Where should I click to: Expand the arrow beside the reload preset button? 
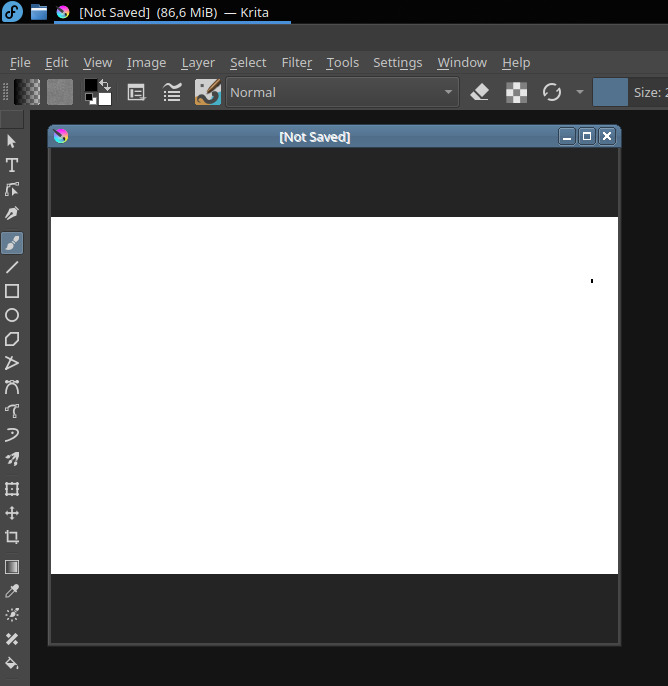(579, 92)
